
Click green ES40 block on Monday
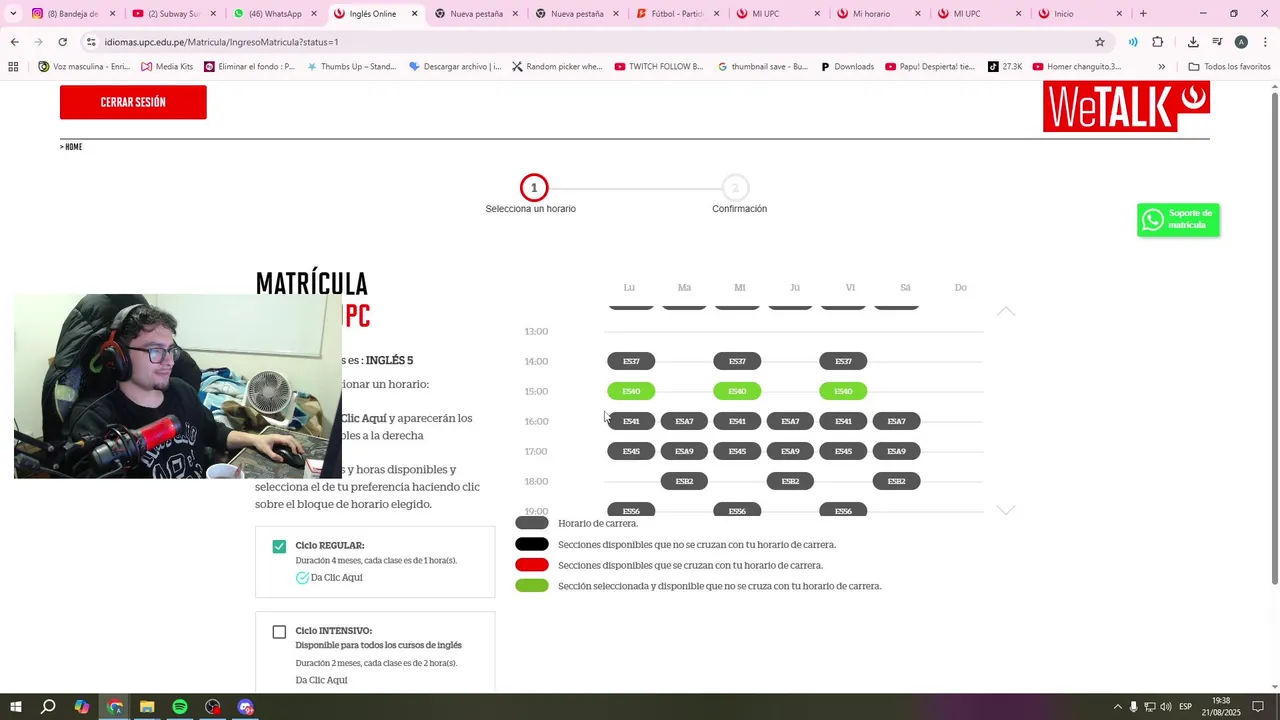(x=631, y=391)
